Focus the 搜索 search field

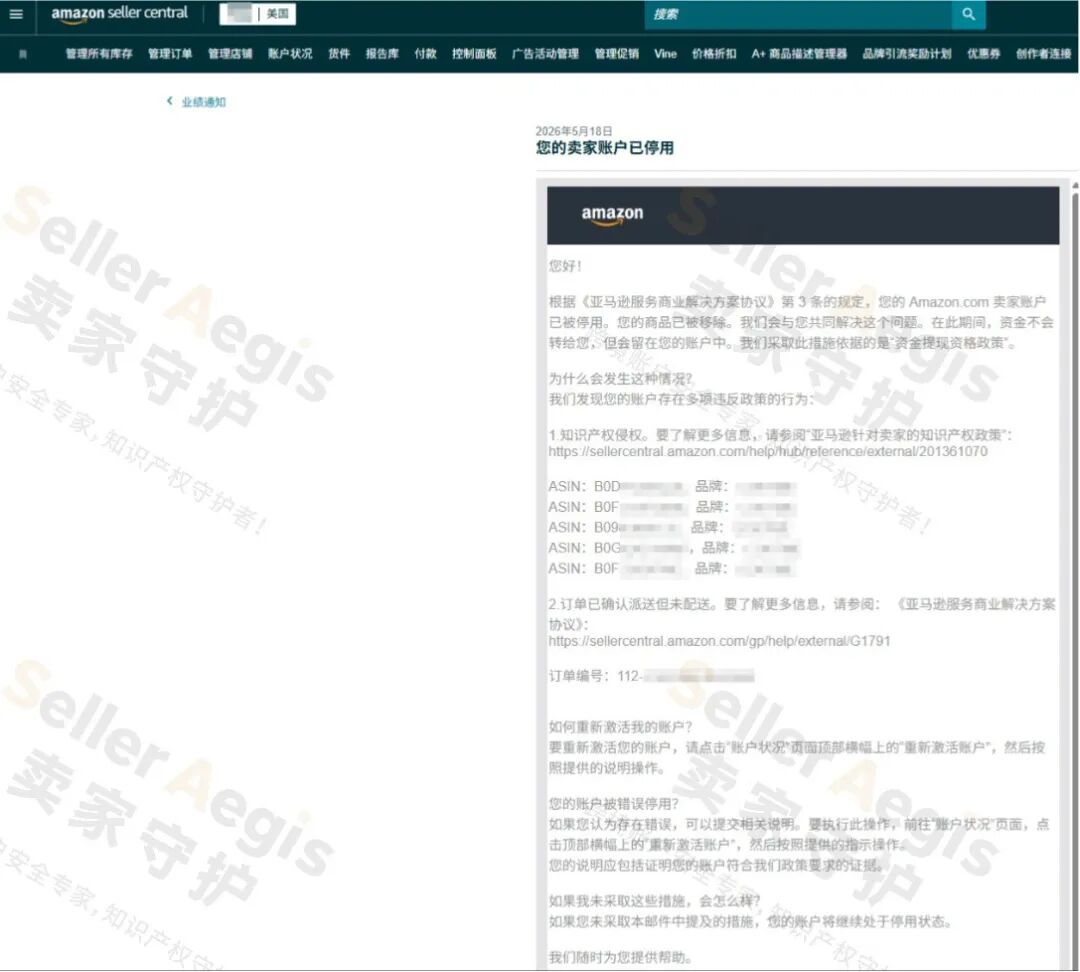[x=798, y=14]
